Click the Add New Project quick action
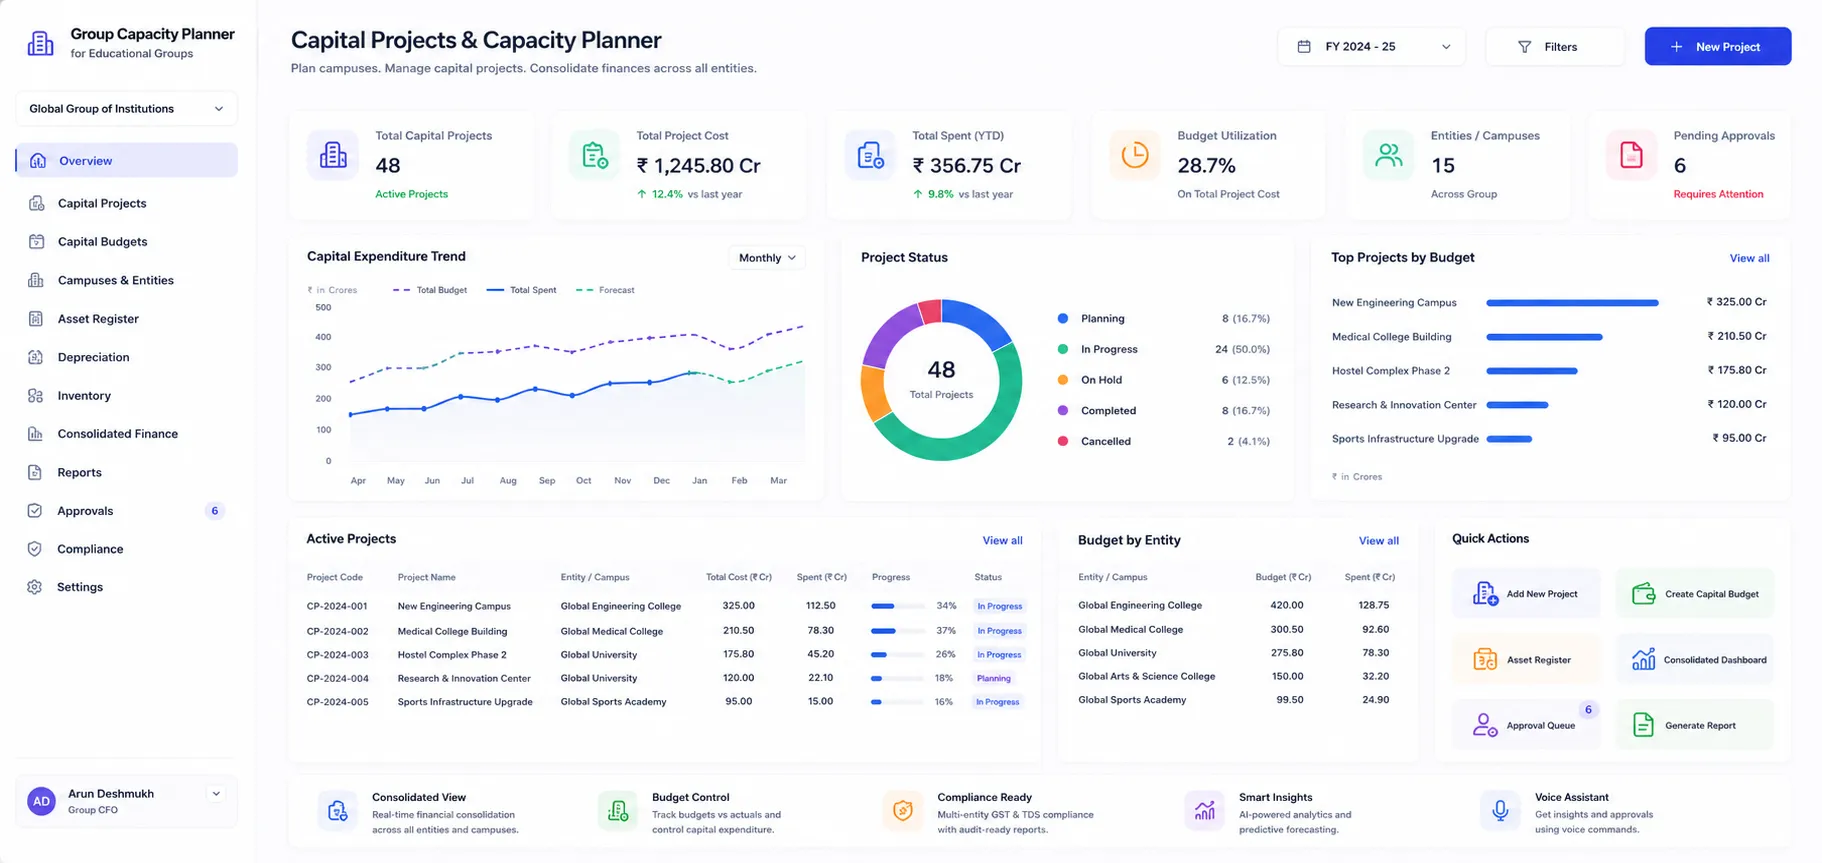 tap(1526, 594)
